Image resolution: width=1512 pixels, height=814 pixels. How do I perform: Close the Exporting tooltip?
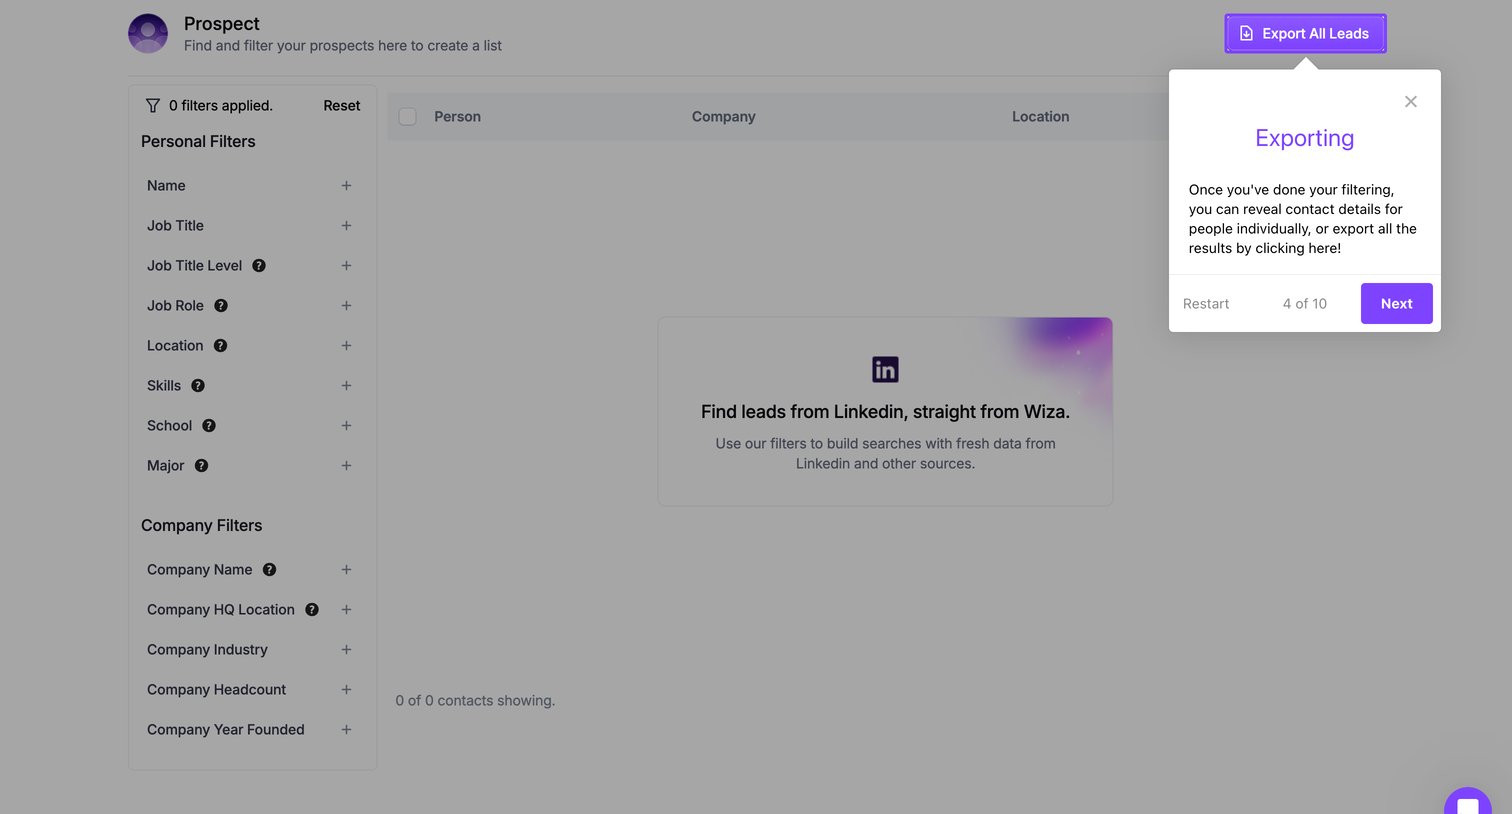coord(1411,102)
